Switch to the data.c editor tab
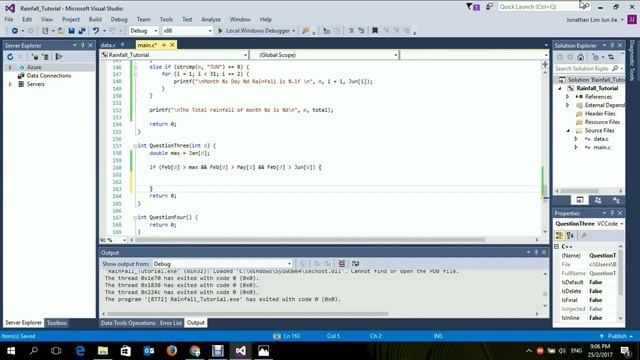The width and height of the screenshot is (640, 360). tap(108, 45)
